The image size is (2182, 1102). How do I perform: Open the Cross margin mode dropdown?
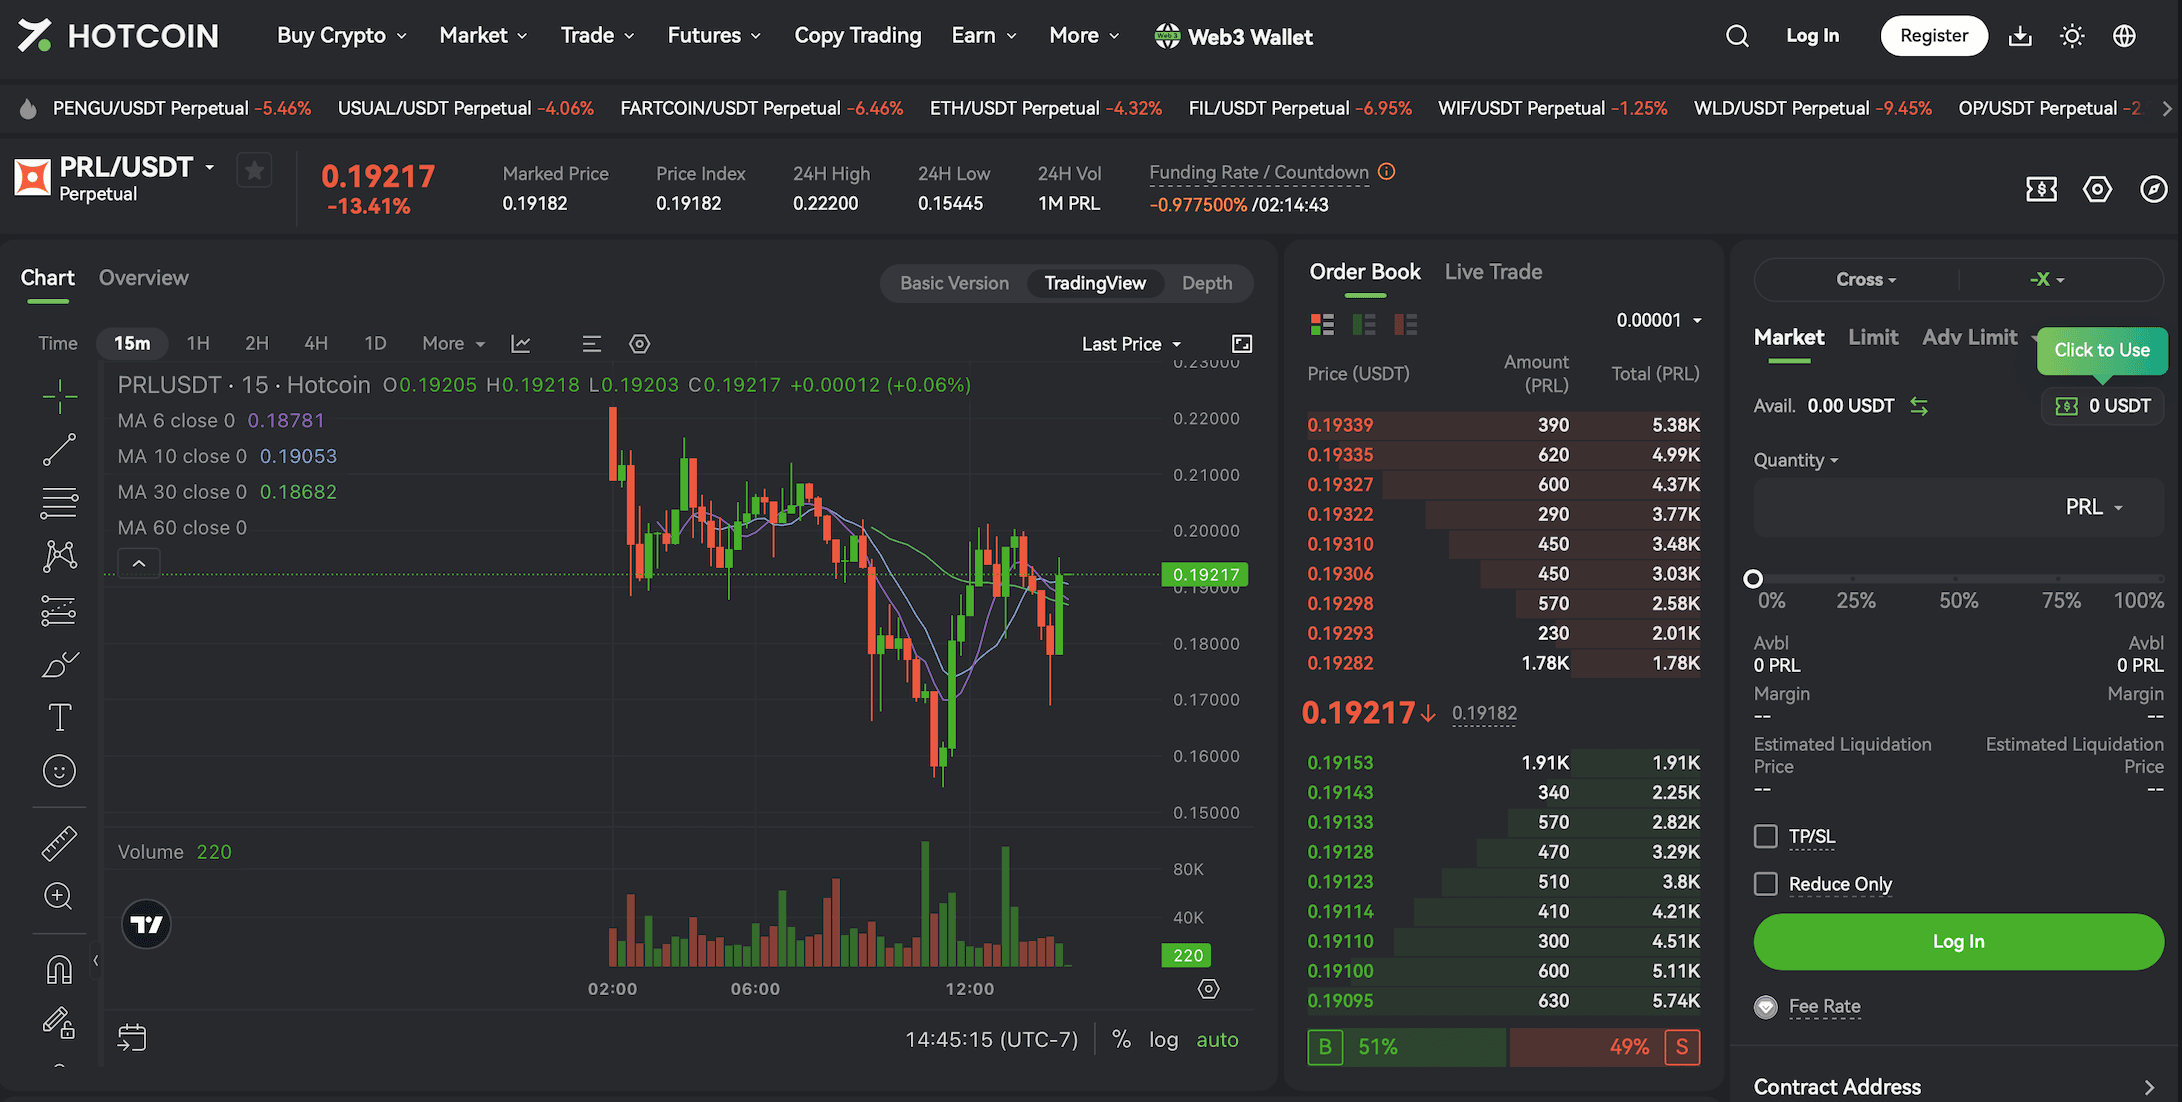[x=1866, y=280]
